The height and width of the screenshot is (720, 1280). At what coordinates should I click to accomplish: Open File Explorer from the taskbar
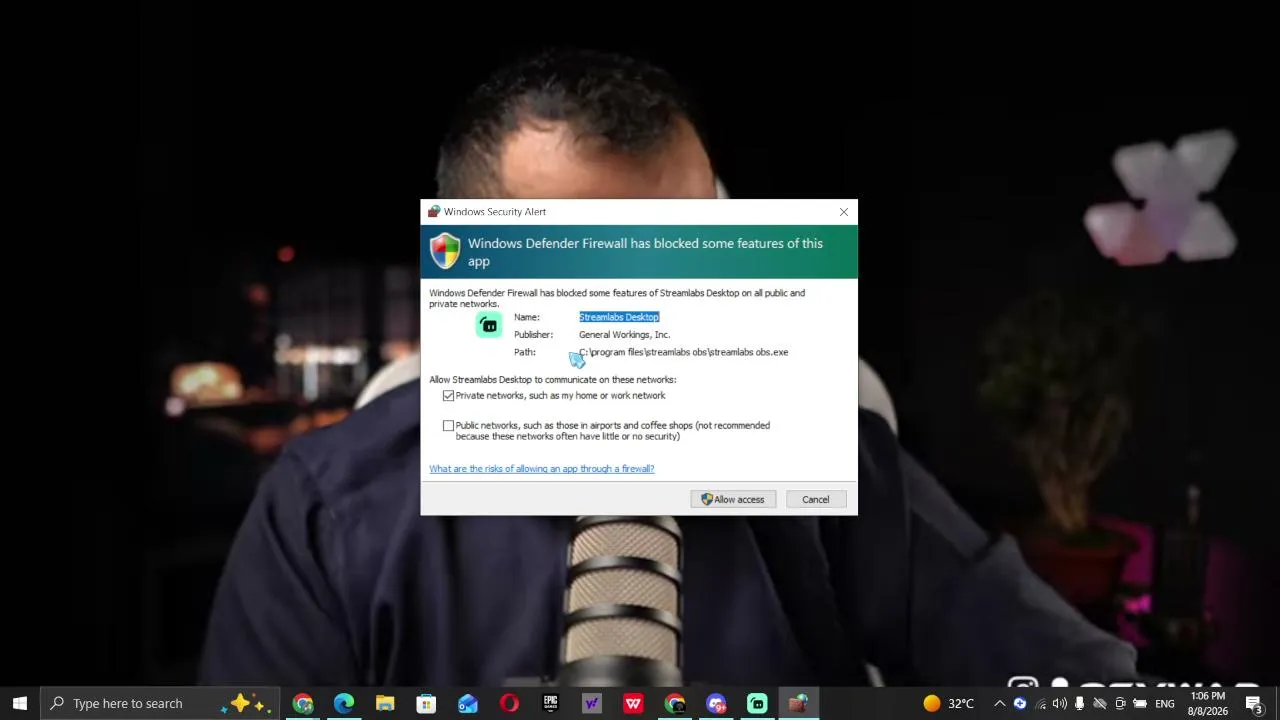(x=385, y=703)
